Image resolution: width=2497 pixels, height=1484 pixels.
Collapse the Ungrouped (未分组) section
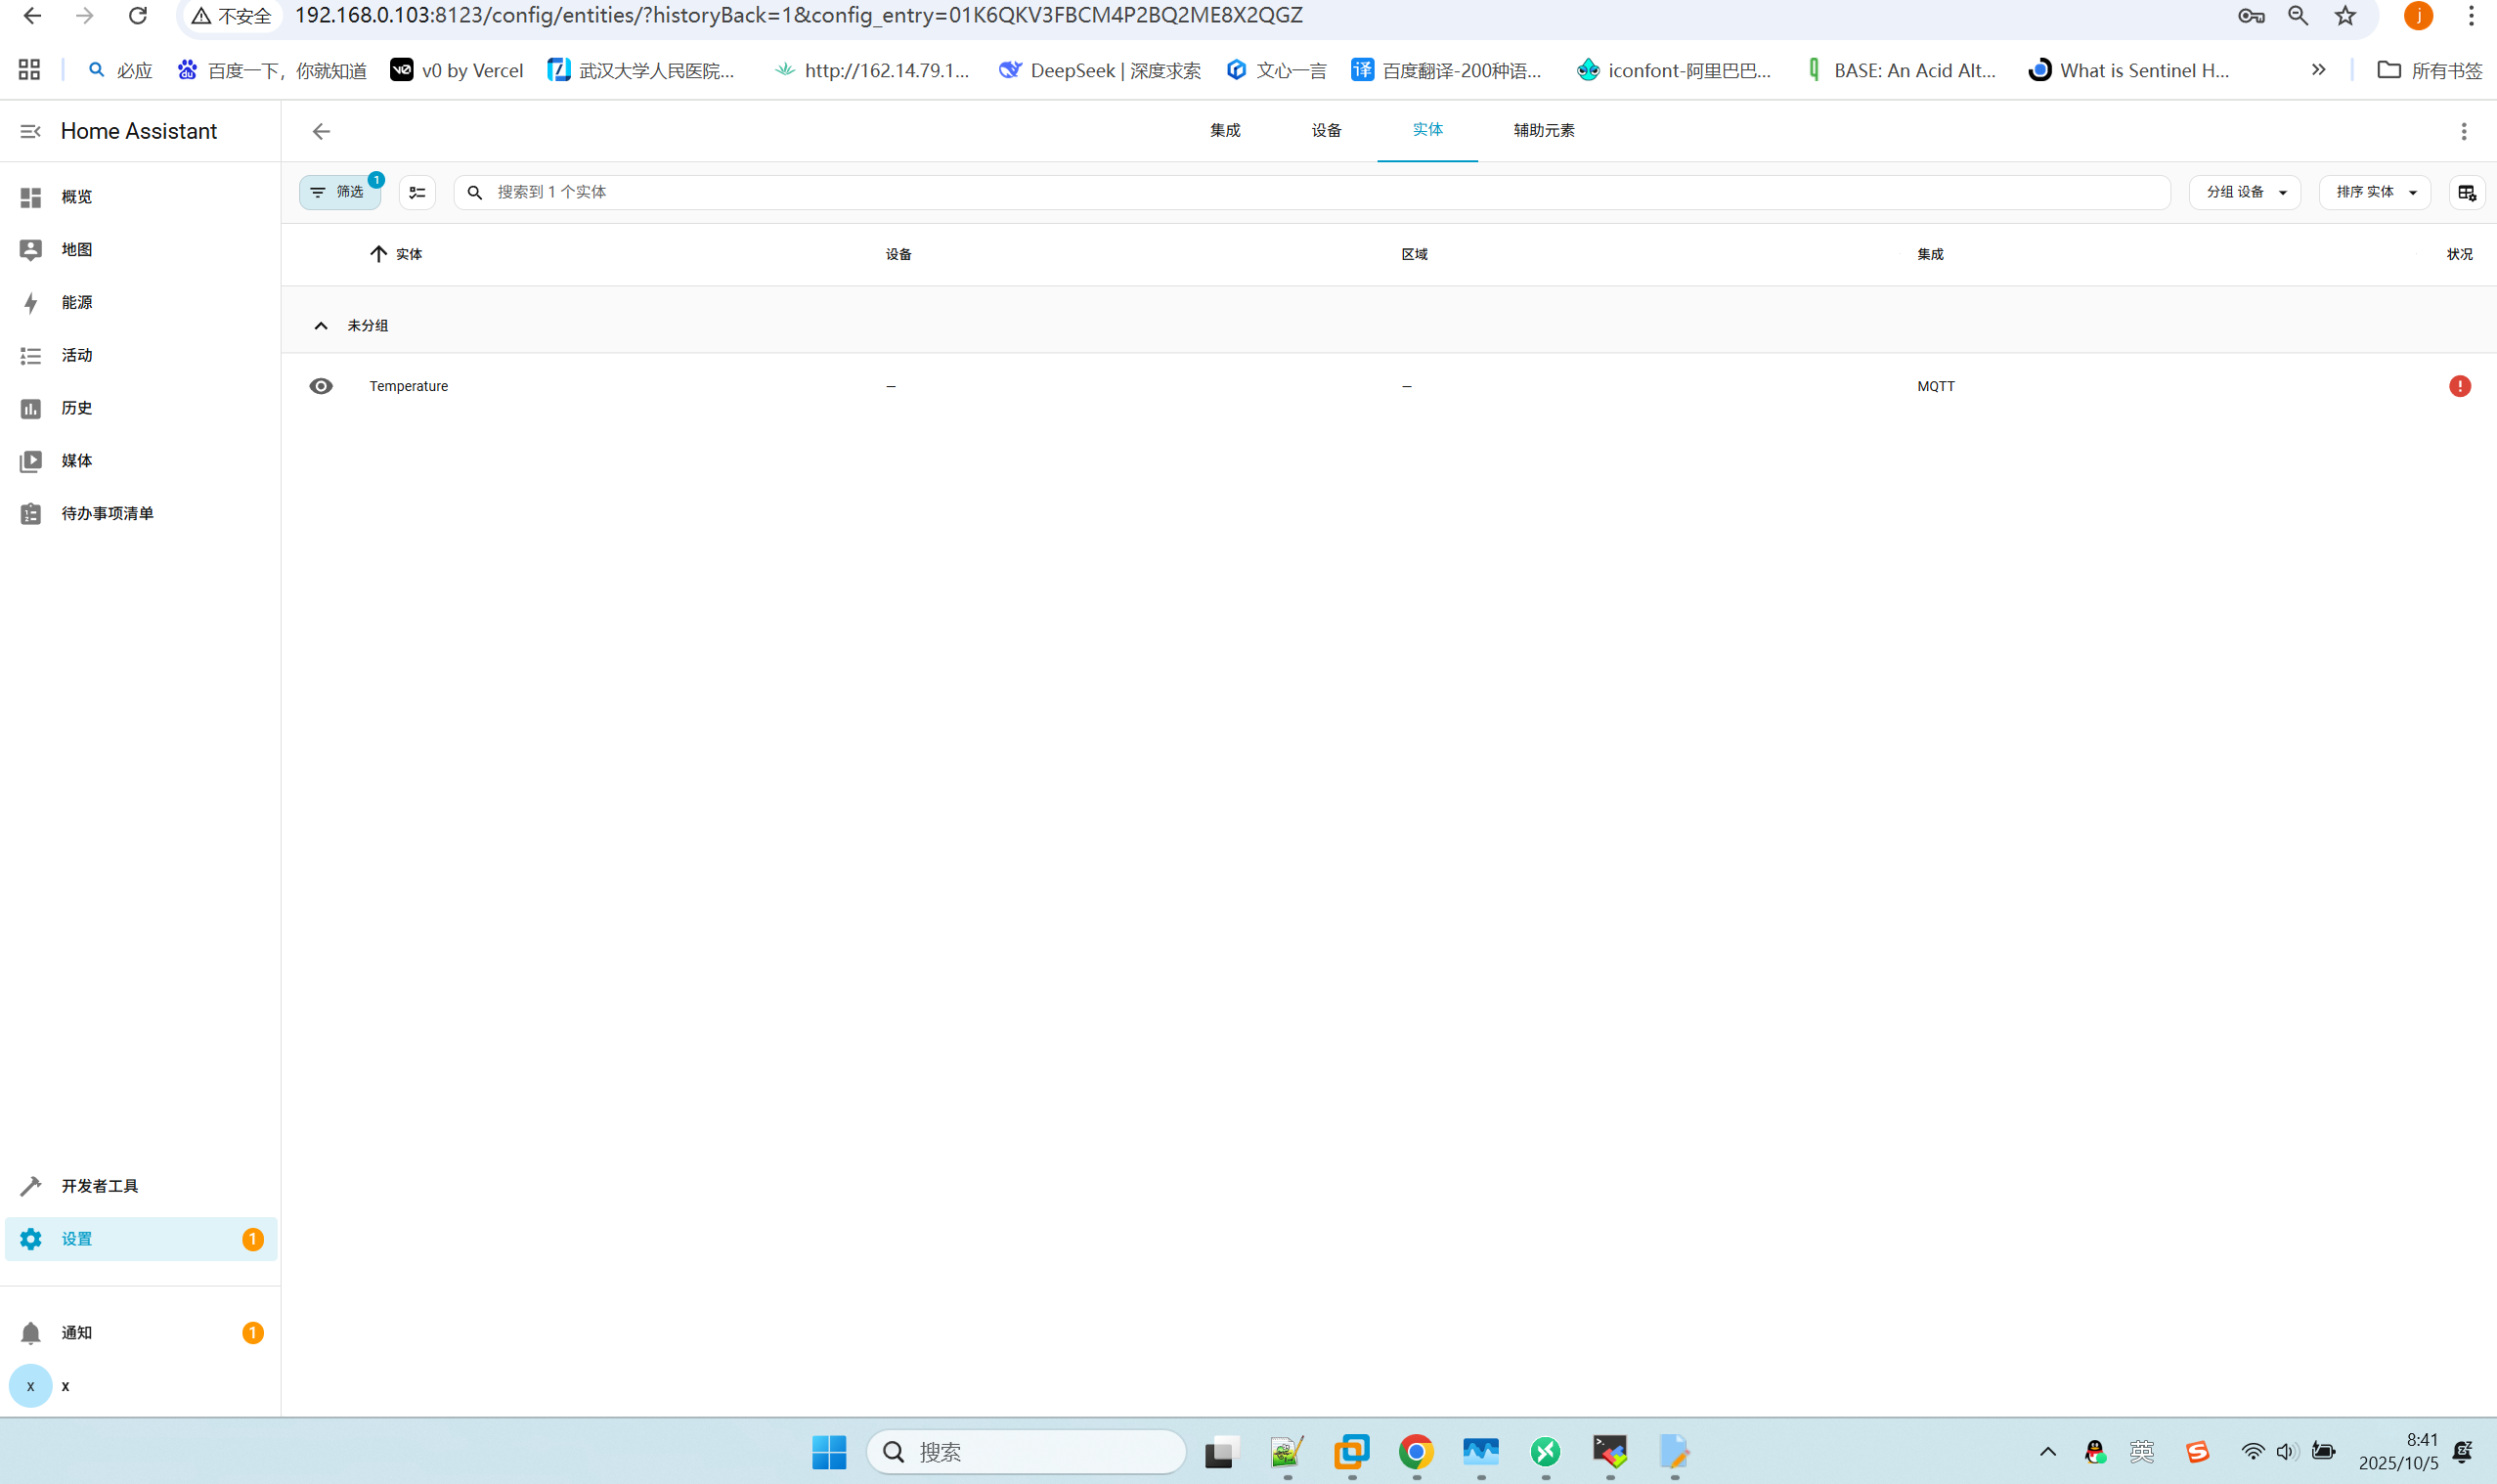tap(321, 326)
